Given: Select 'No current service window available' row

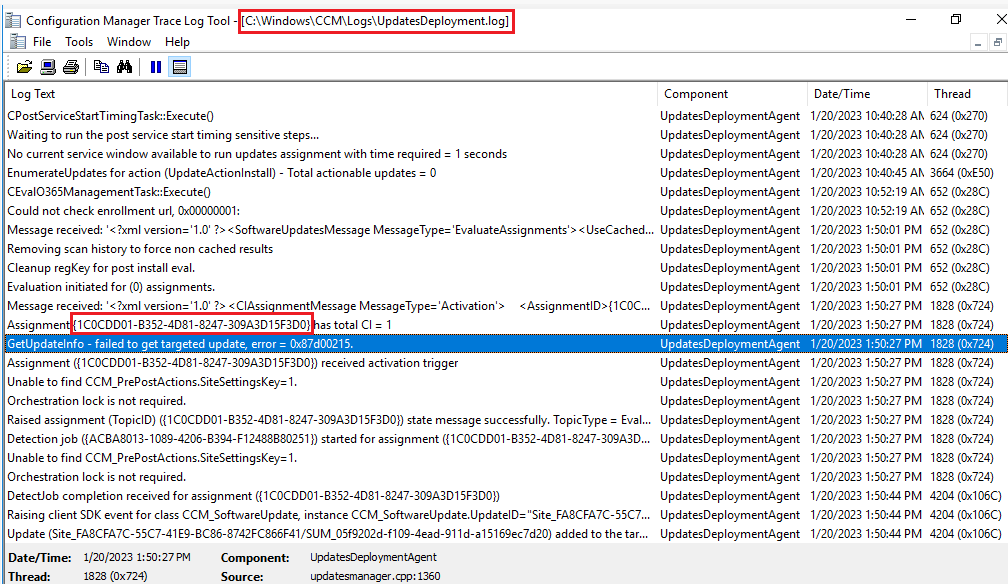Looking at the screenshot, I should click(504, 154).
